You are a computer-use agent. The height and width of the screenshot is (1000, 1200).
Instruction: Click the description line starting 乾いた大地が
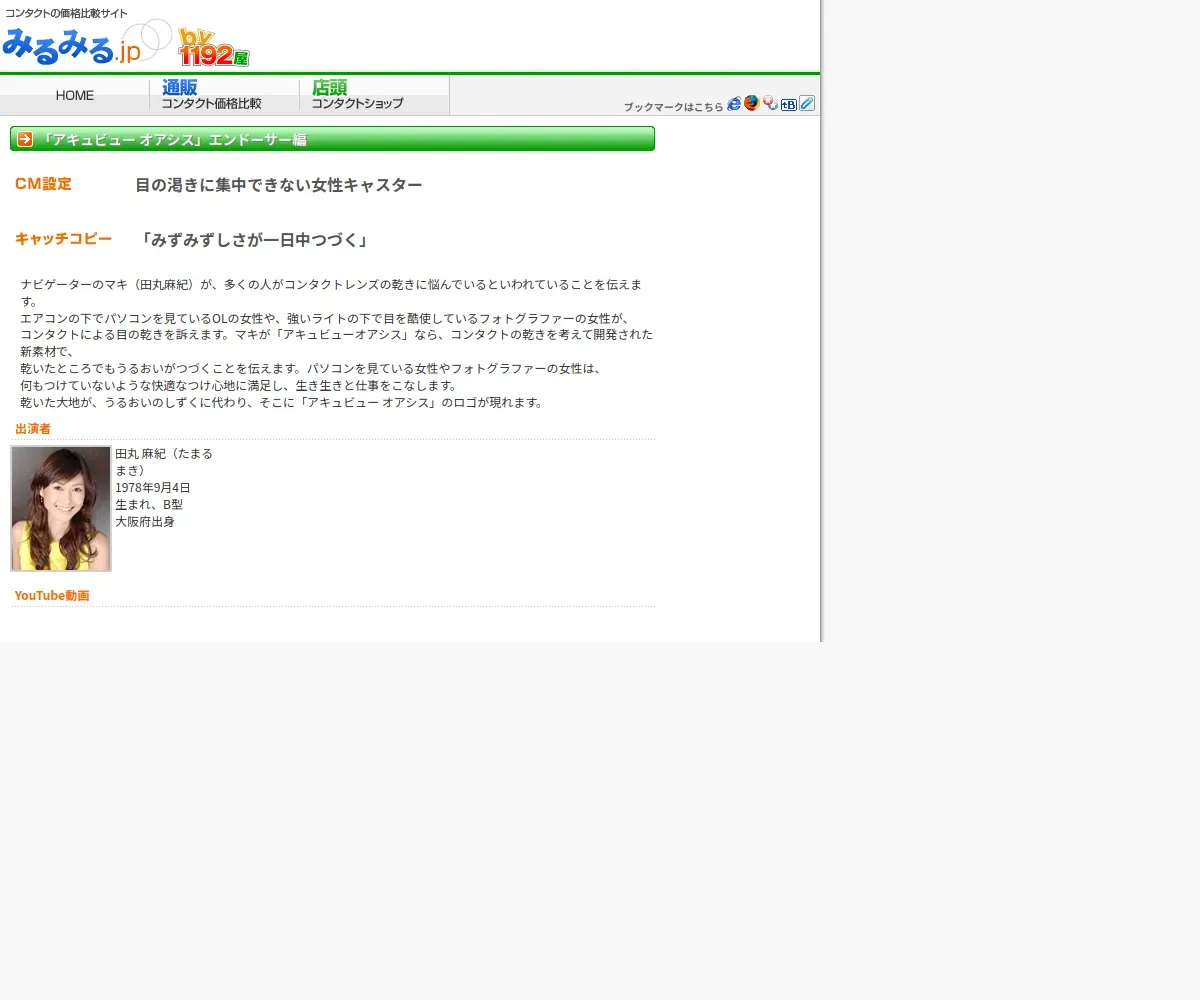(x=282, y=403)
